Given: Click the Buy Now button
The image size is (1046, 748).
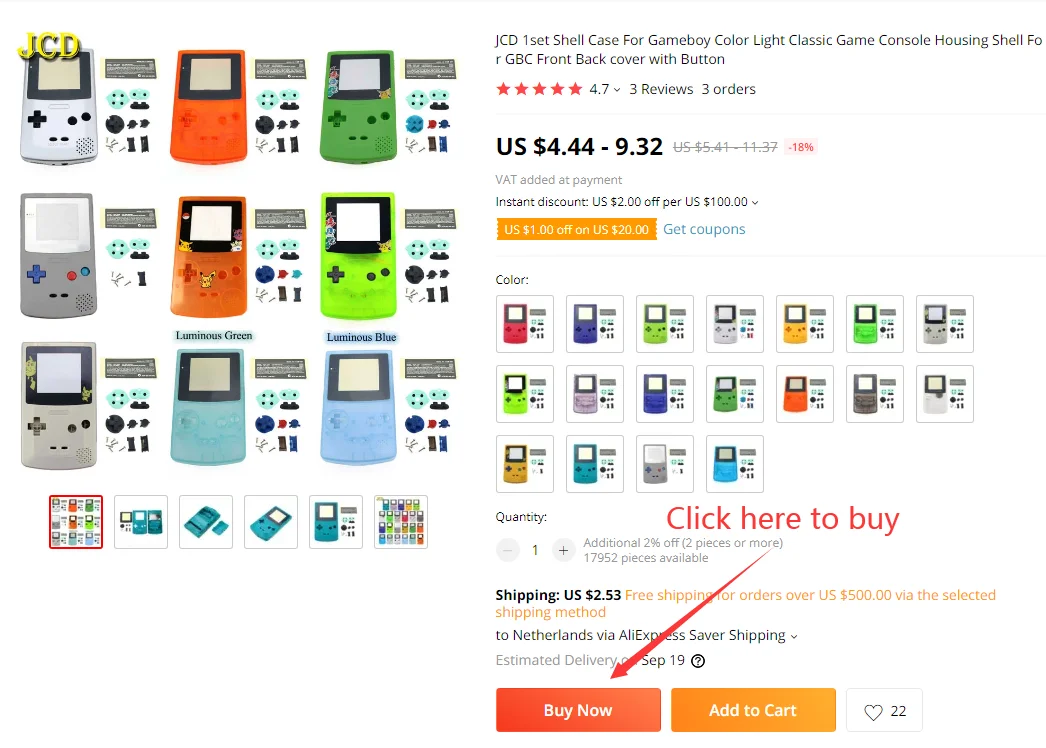Looking at the screenshot, I should (578, 710).
